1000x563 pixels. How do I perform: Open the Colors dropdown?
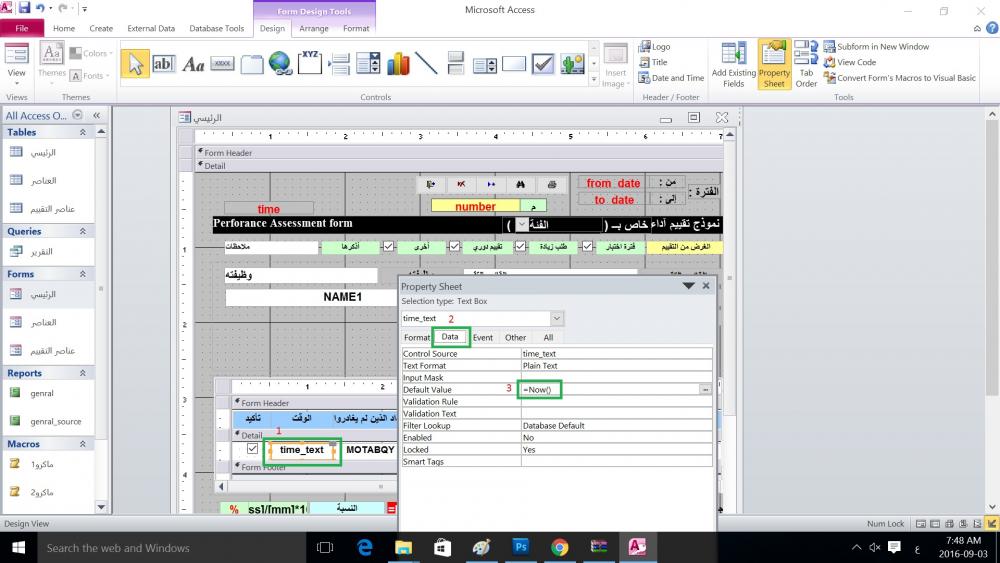tap(91, 54)
